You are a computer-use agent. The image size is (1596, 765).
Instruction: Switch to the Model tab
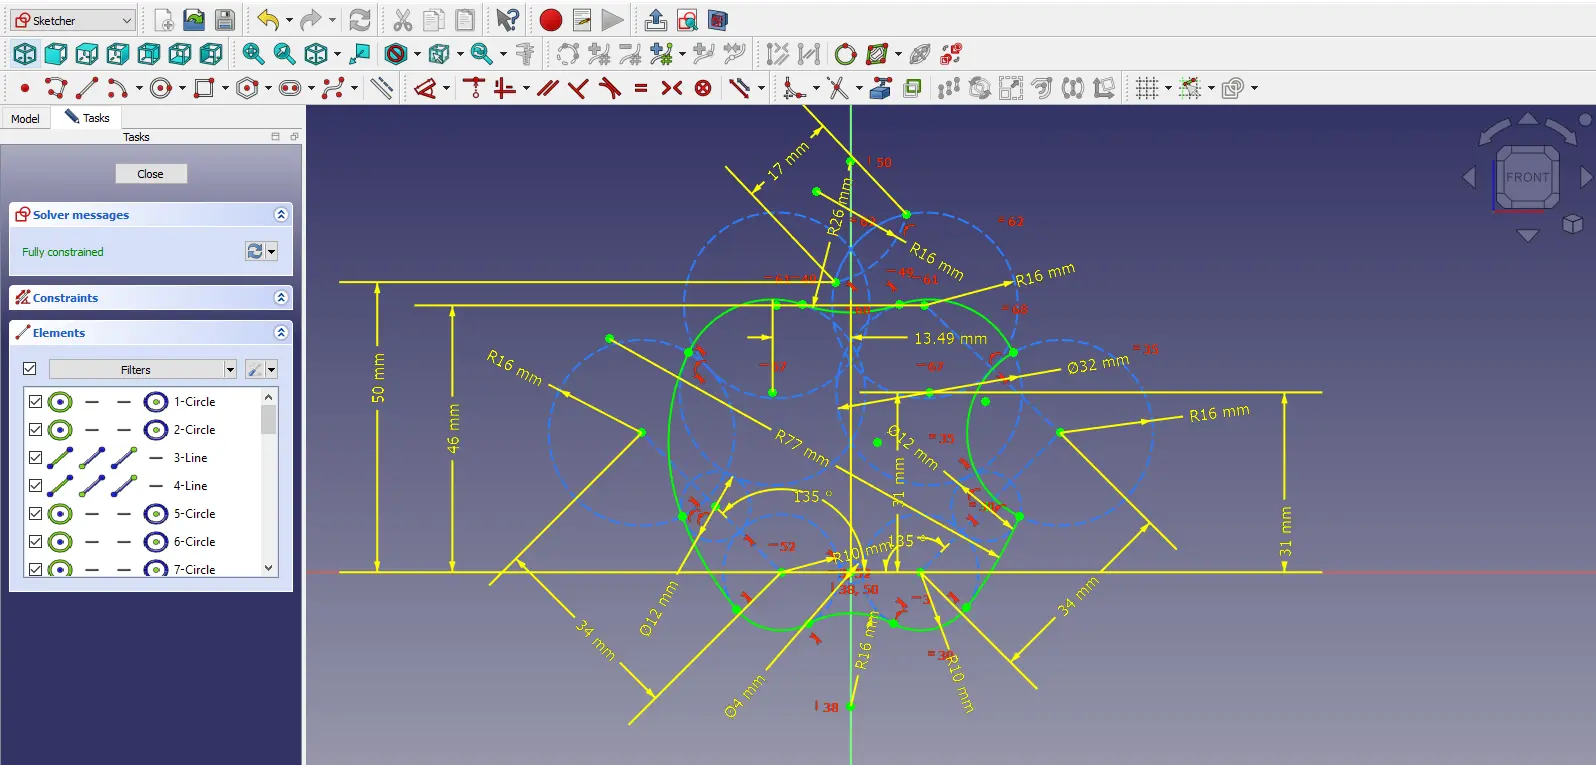pos(25,118)
